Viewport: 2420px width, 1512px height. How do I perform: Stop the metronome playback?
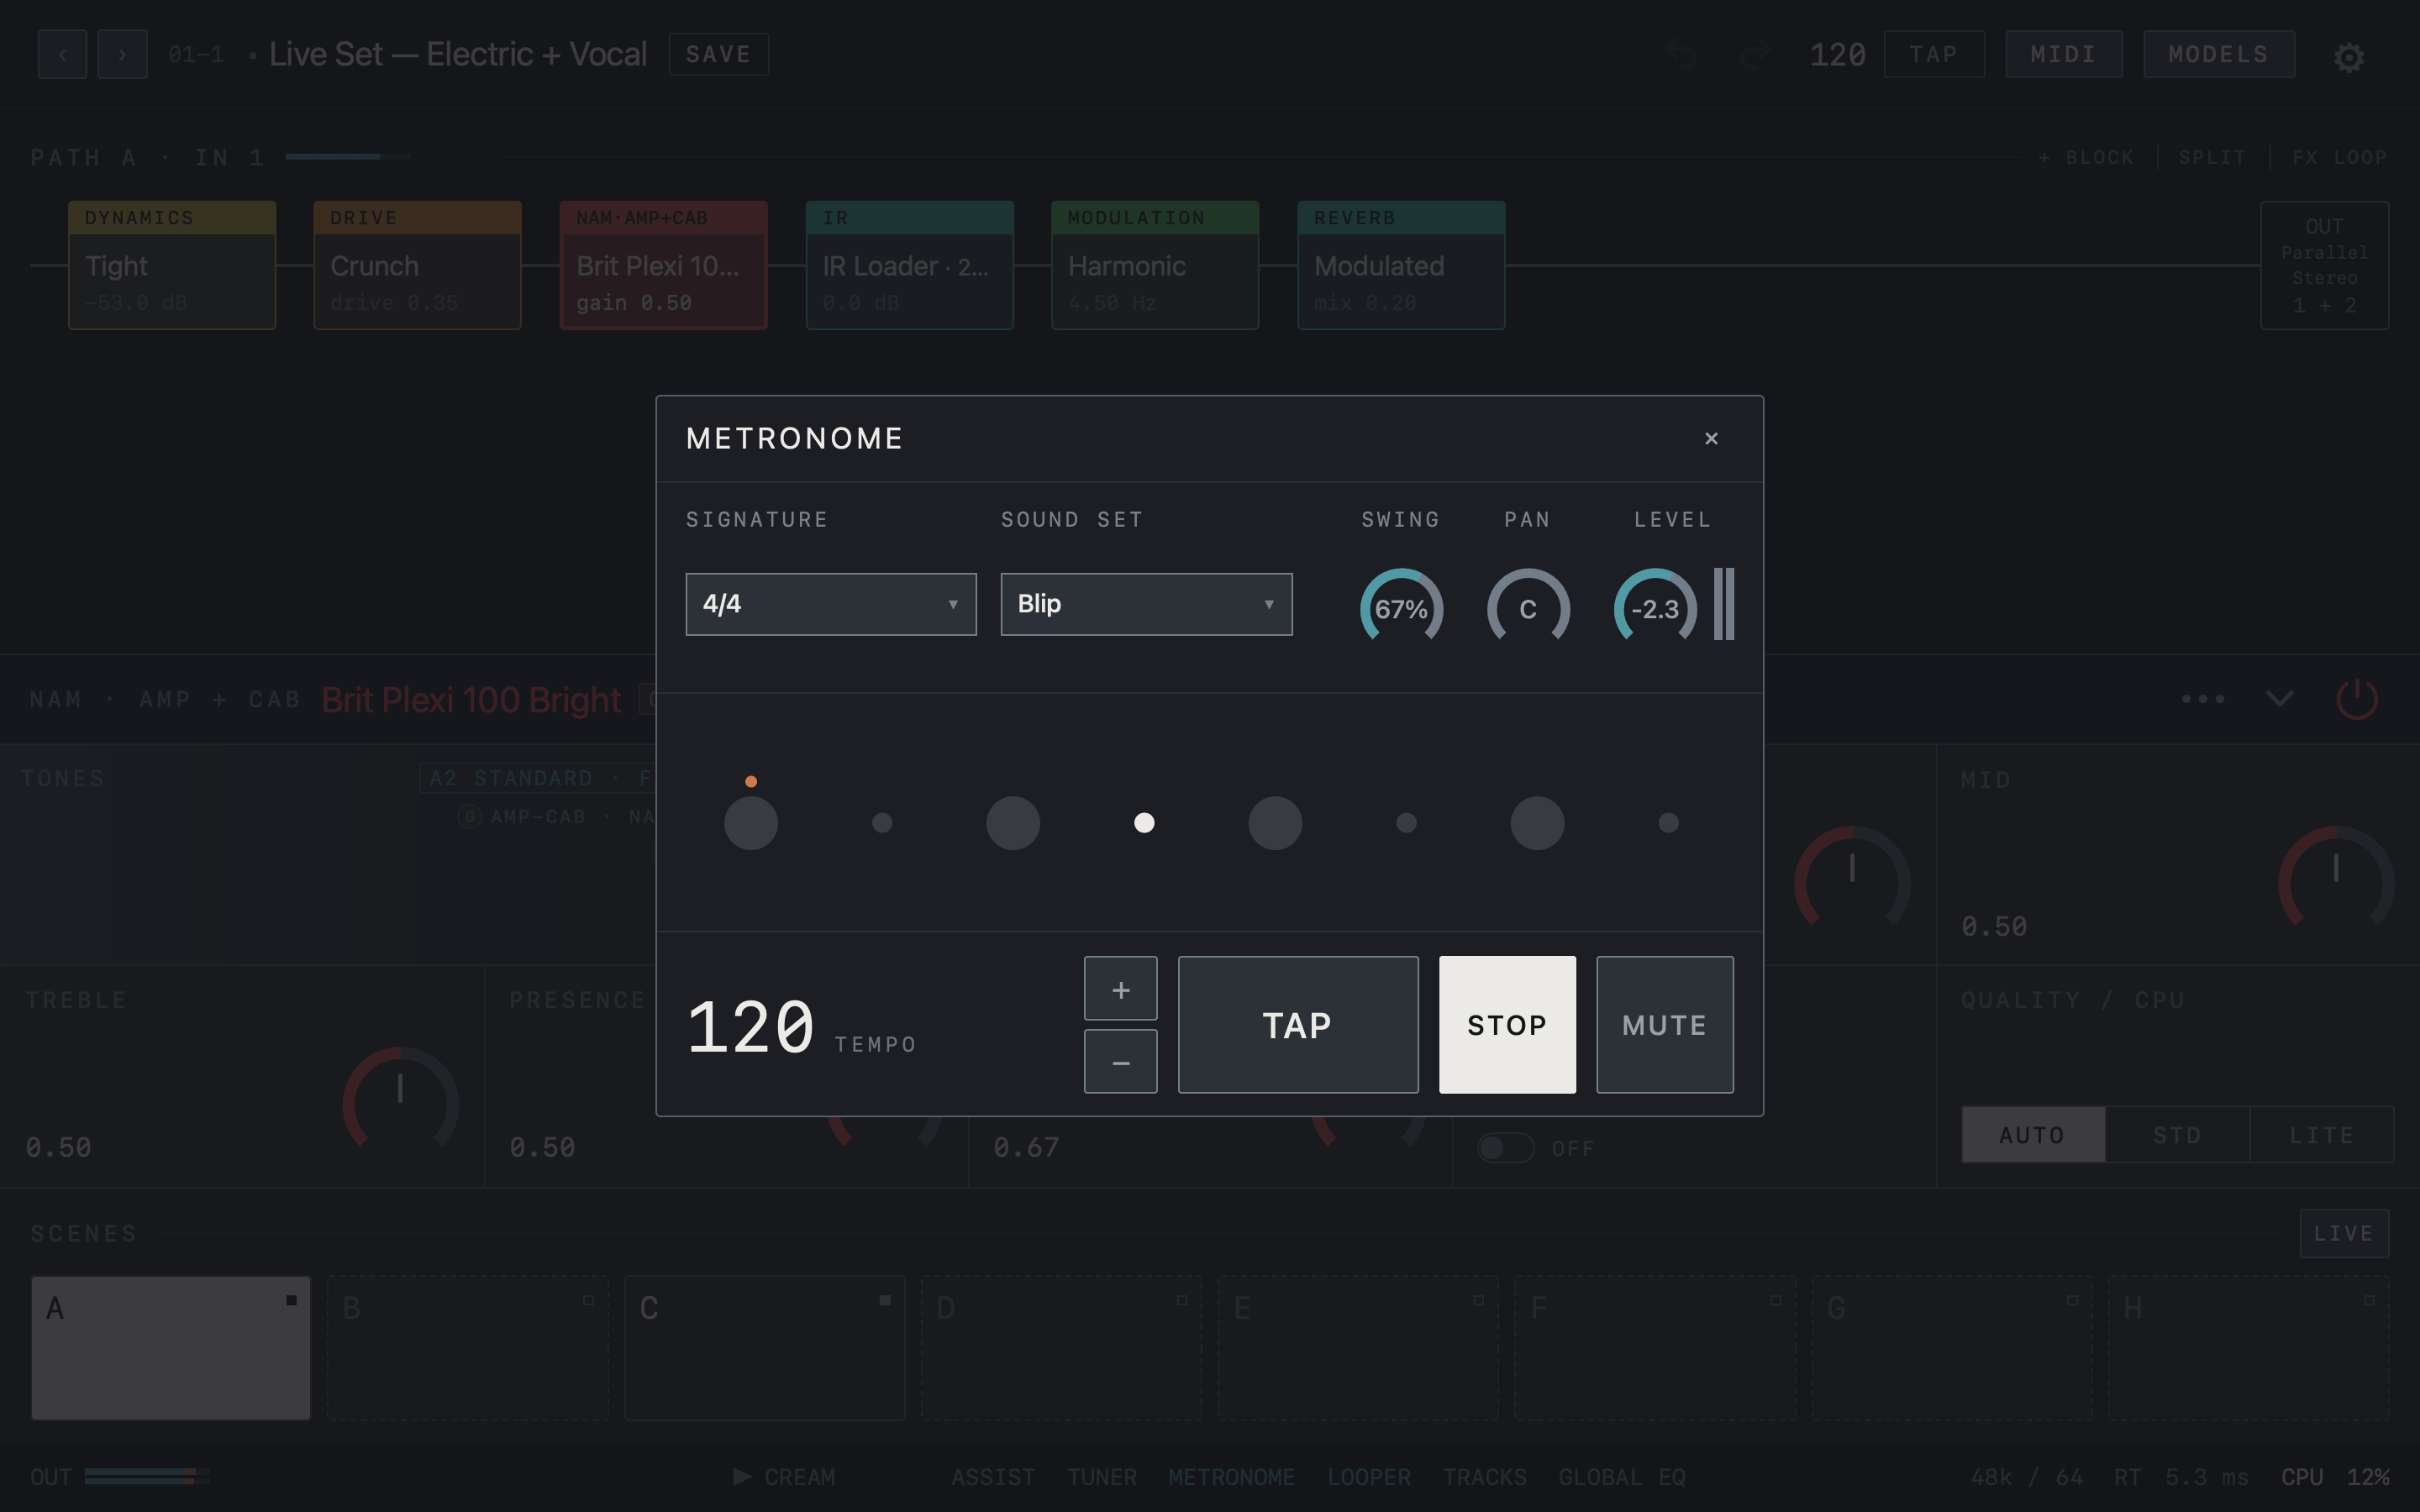(x=1507, y=1025)
